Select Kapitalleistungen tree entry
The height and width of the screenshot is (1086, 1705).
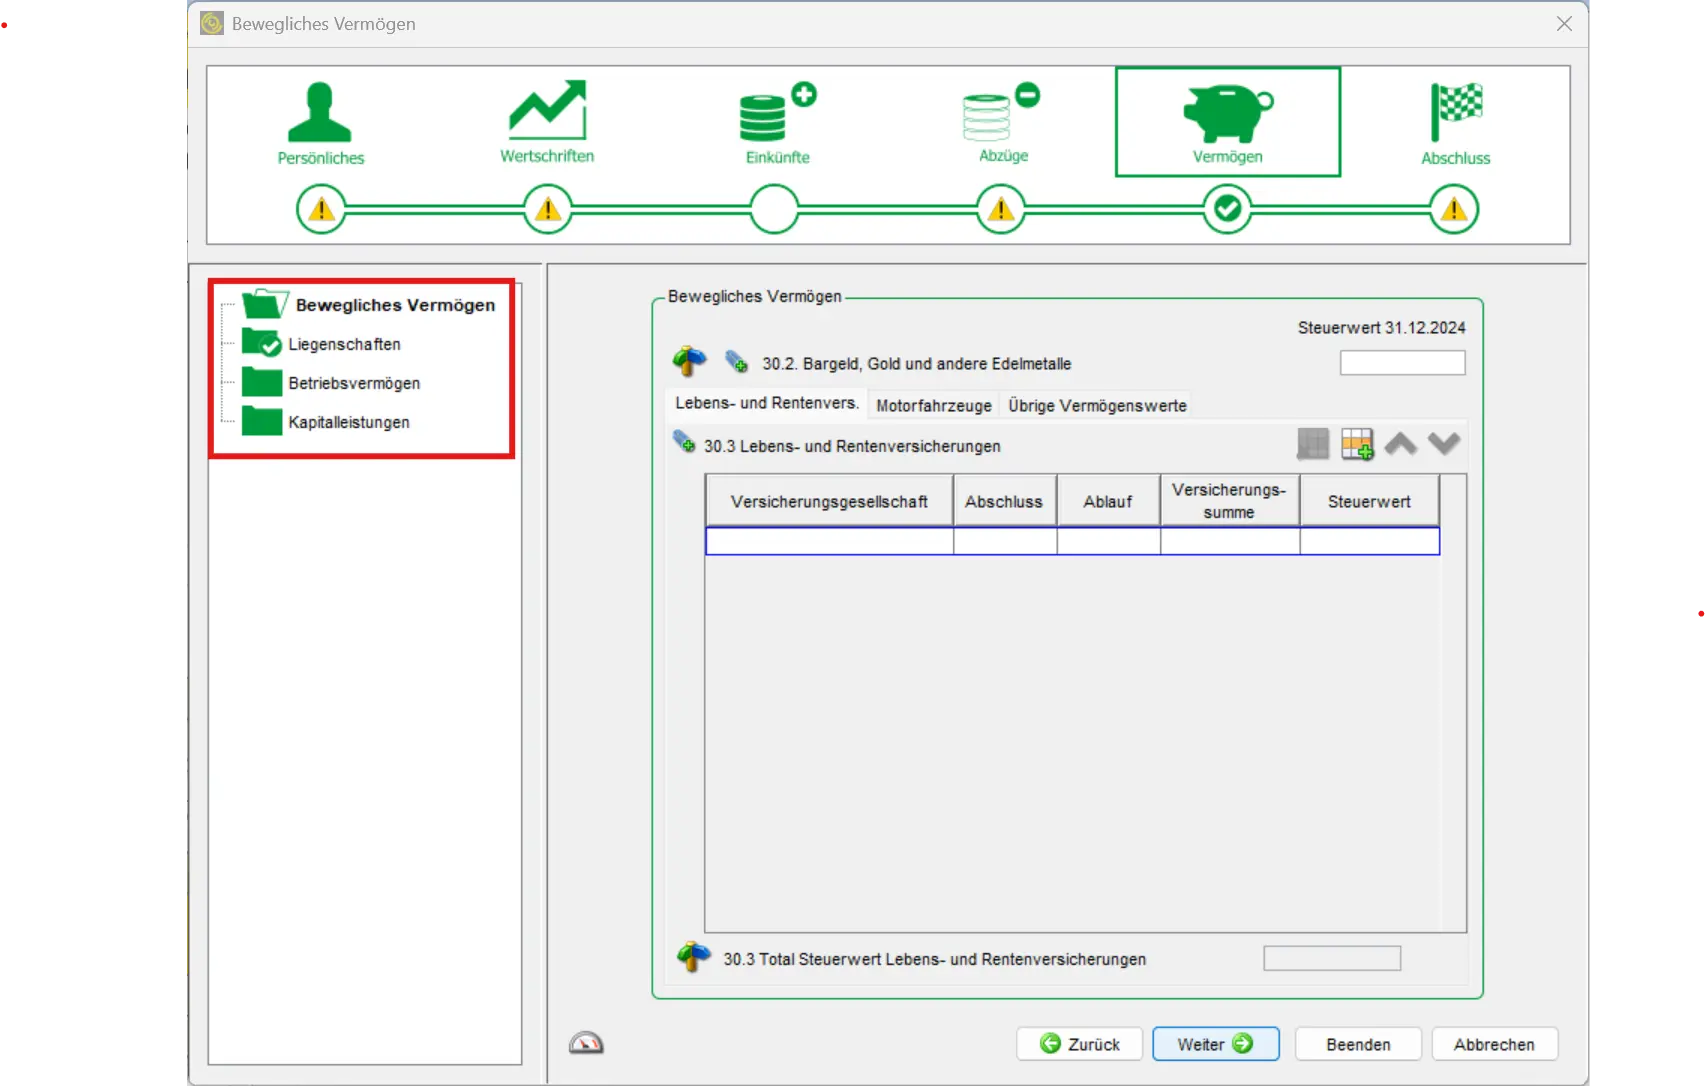[x=348, y=422]
